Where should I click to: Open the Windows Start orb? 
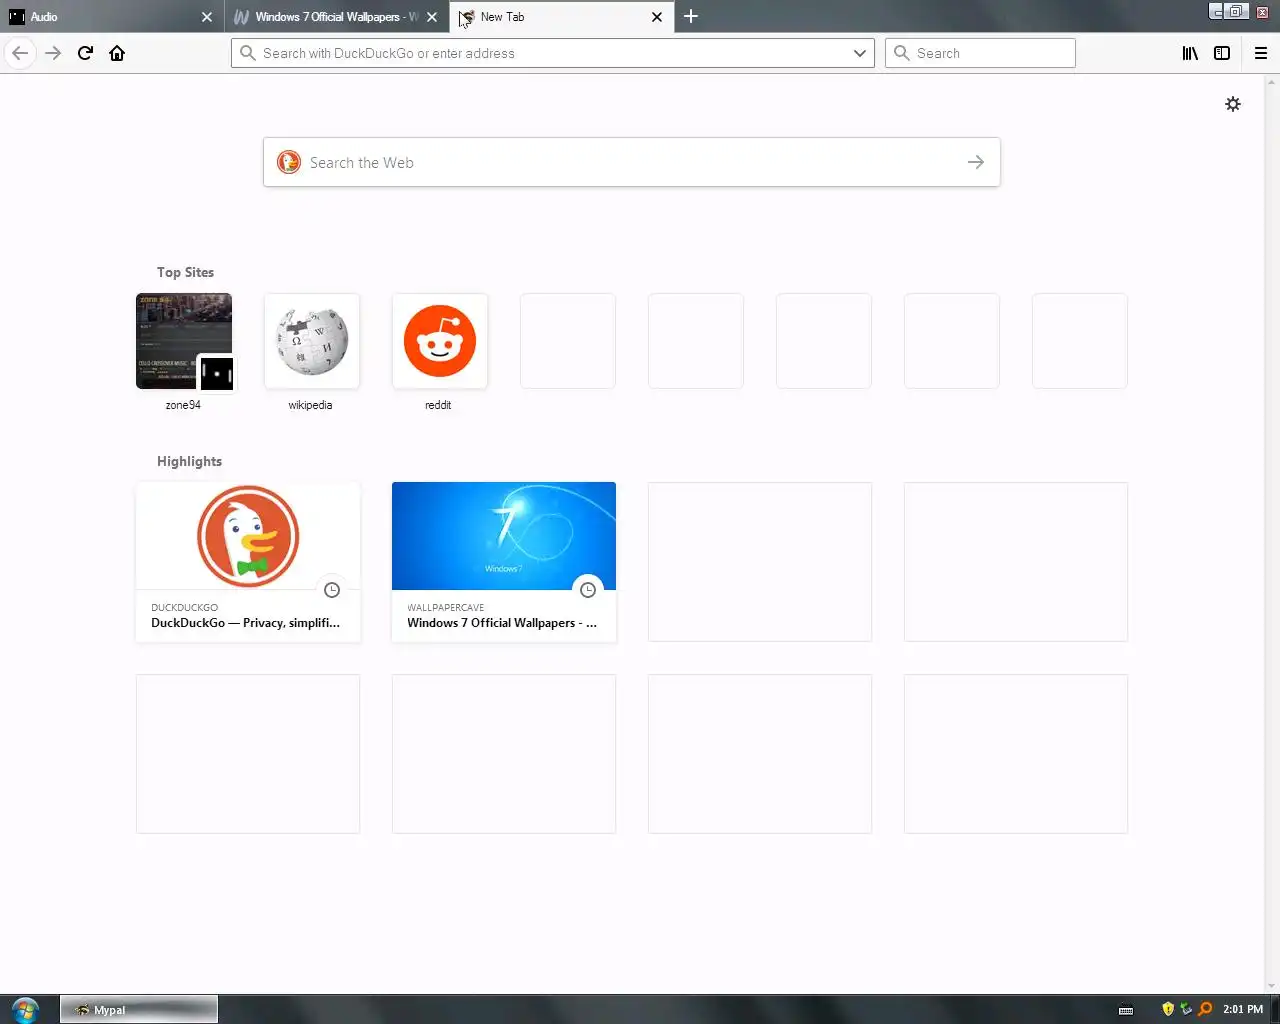(25, 1009)
